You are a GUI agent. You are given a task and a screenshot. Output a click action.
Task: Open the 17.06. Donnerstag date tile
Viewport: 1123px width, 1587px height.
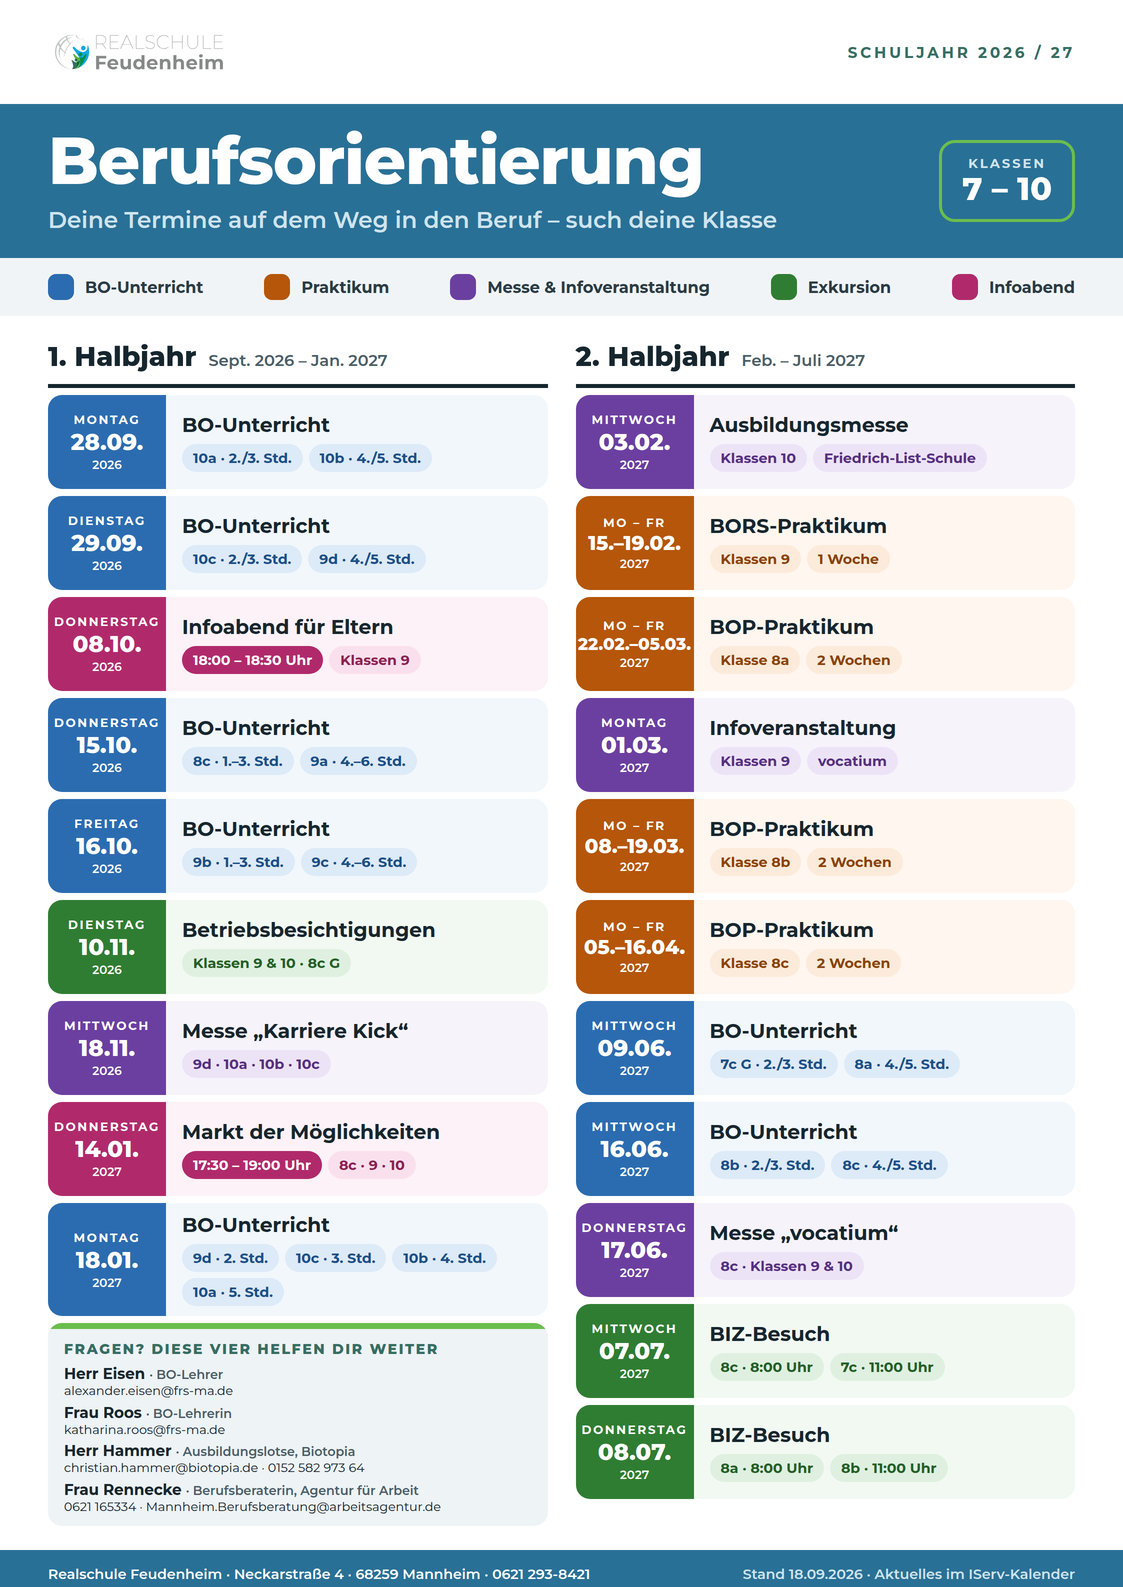click(x=634, y=1250)
